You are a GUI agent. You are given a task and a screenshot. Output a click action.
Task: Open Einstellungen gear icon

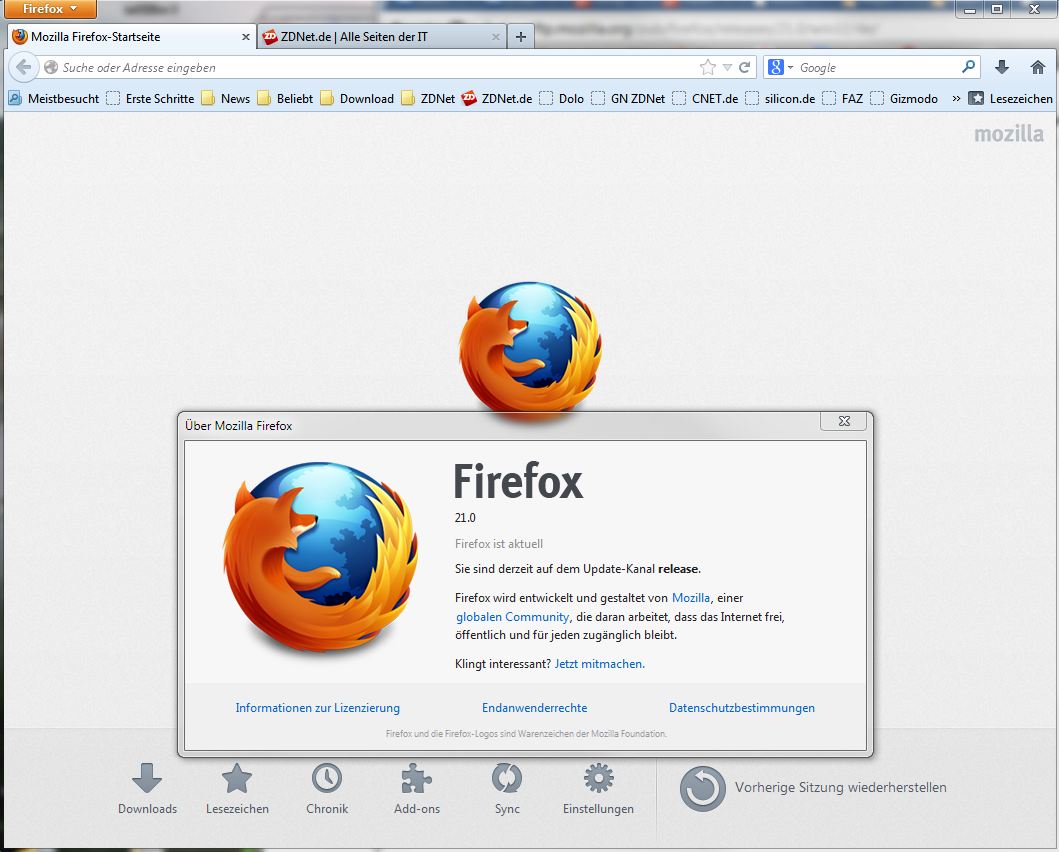[598, 789]
